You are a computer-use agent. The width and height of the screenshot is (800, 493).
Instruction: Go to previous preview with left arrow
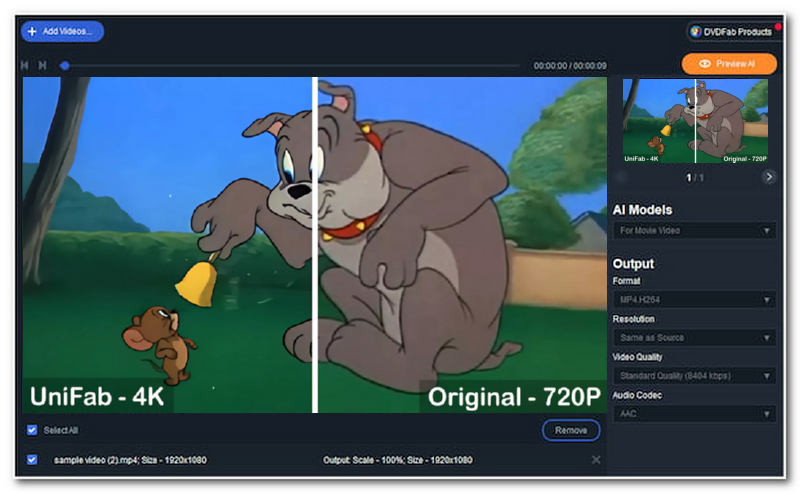[622, 177]
